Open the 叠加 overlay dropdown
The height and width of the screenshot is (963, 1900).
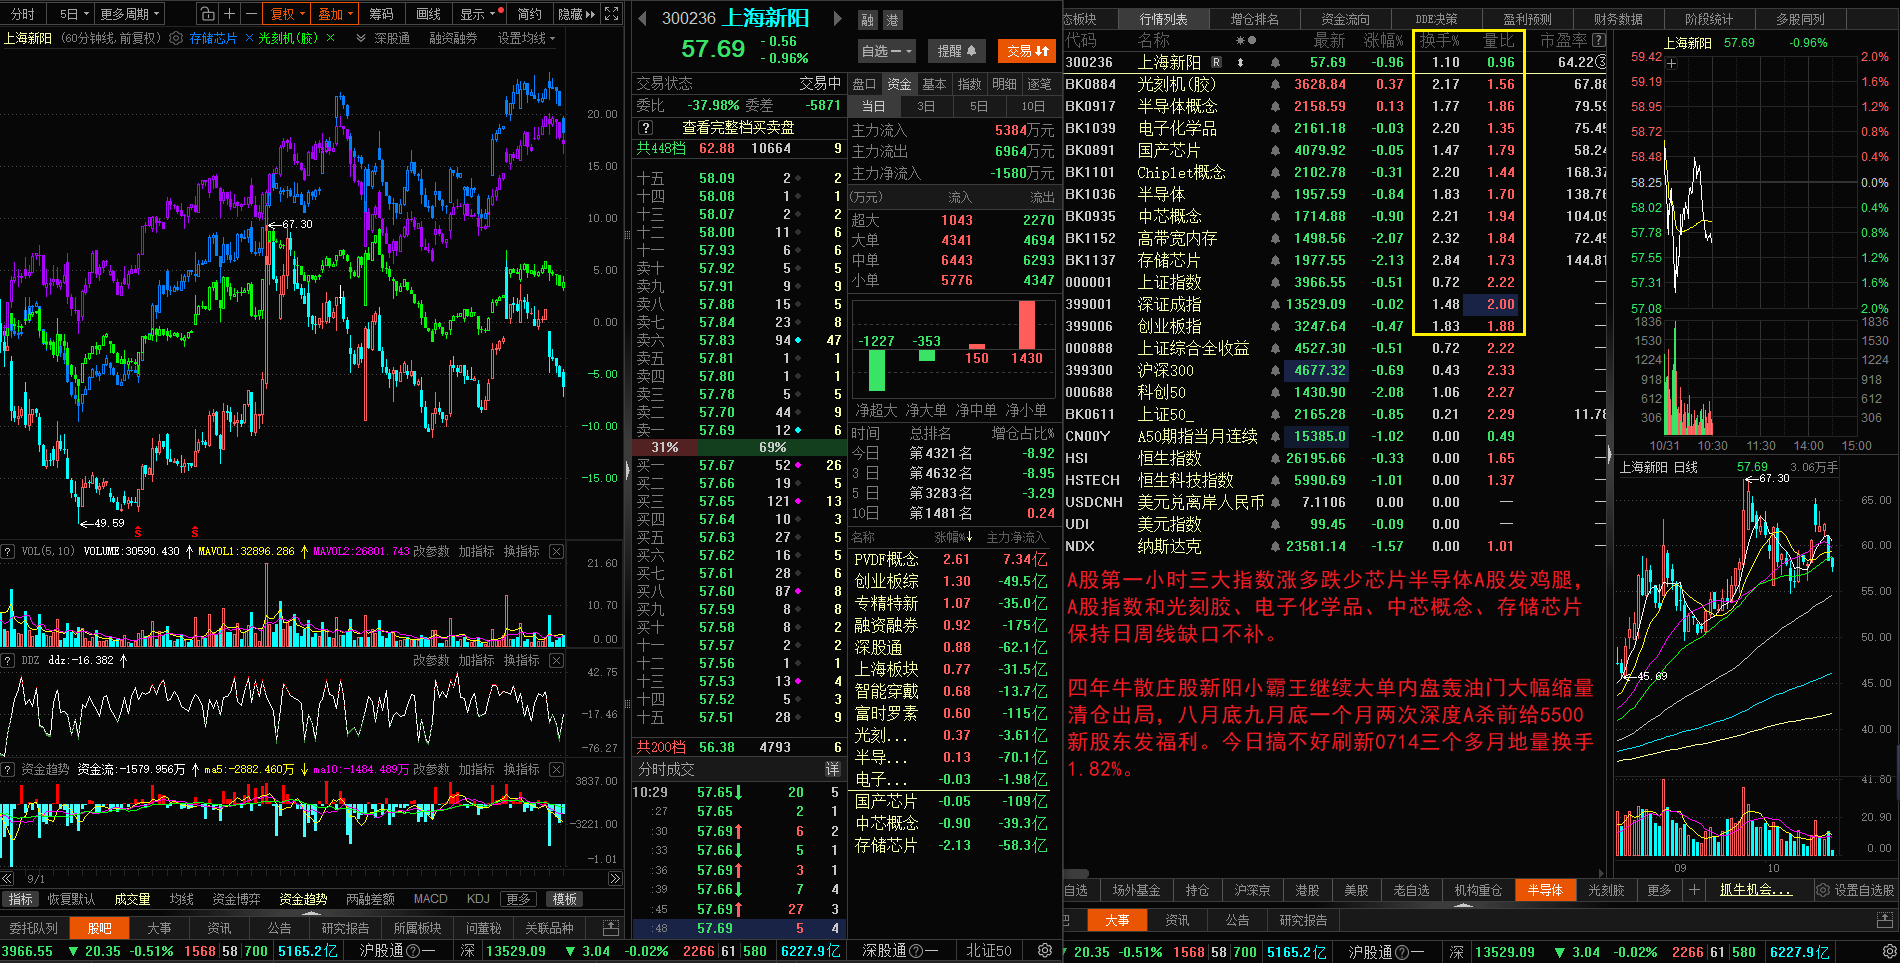pyautogui.click(x=336, y=14)
